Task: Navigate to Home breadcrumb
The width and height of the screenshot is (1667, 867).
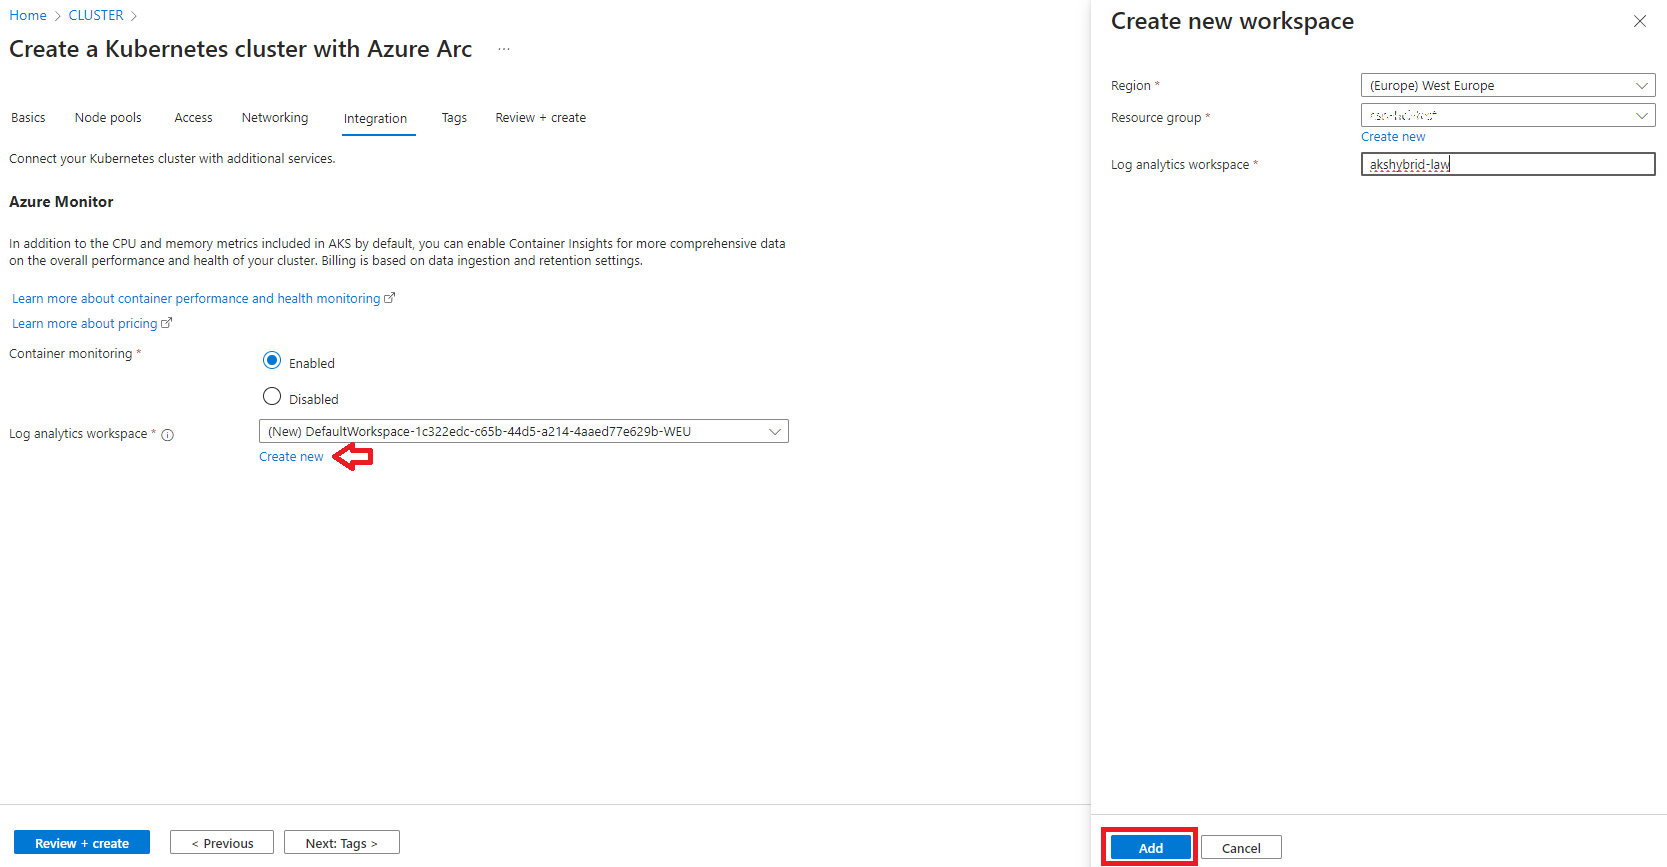Action: click(x=28, y=15)
